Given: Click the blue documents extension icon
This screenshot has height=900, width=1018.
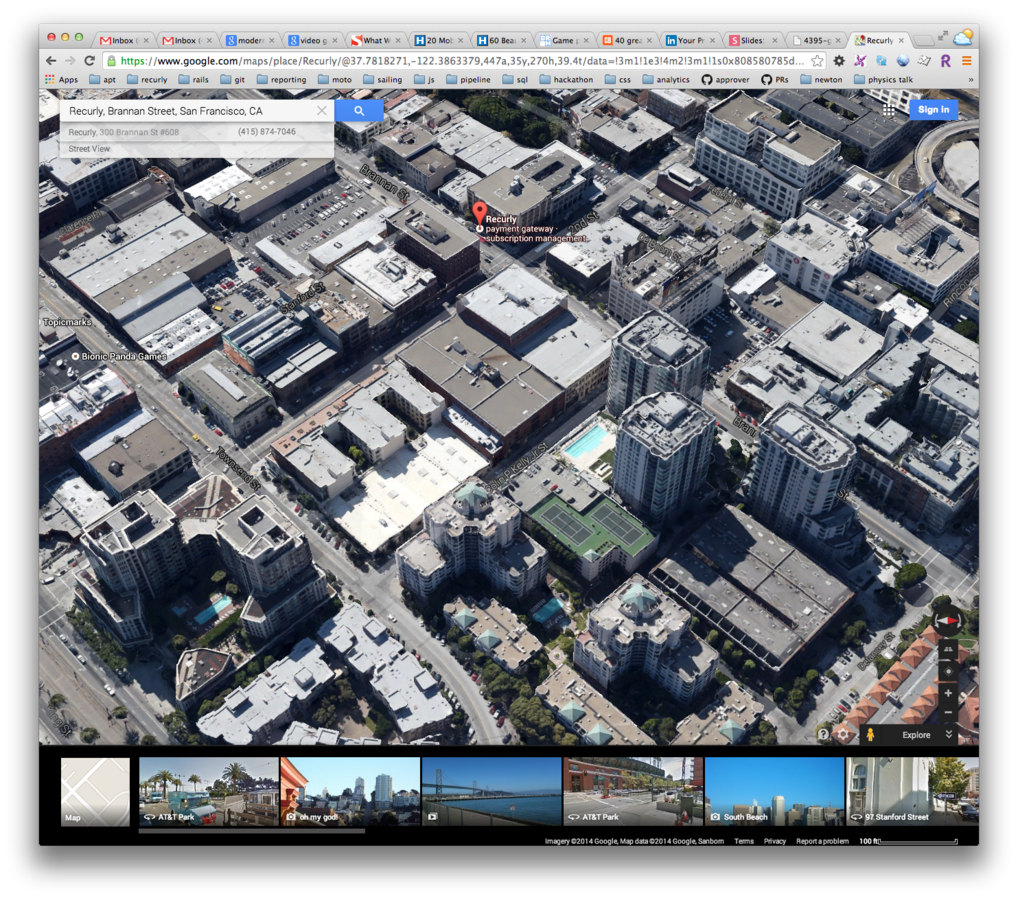Looking at the screenshot, I should 882,60.
